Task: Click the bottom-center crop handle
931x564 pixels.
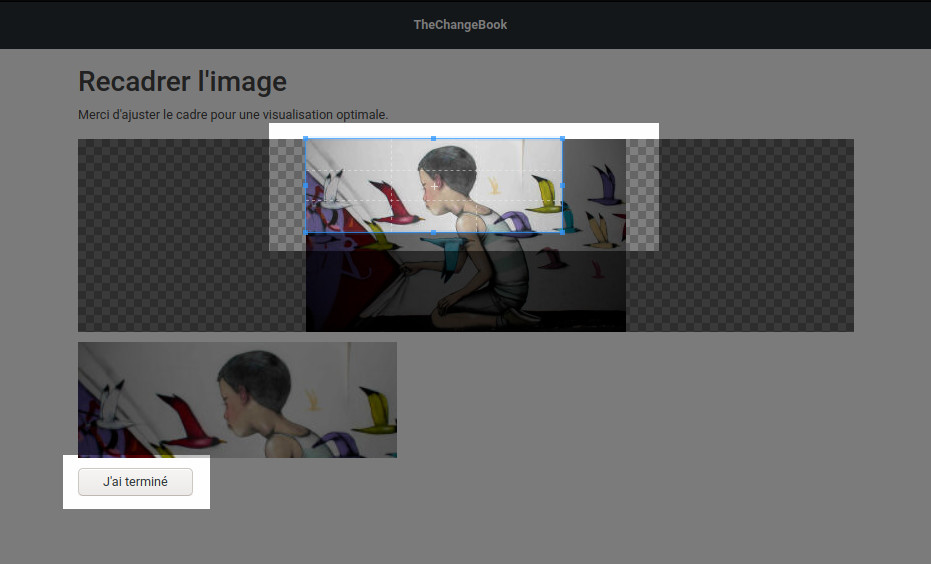Action: coord(433,232)
